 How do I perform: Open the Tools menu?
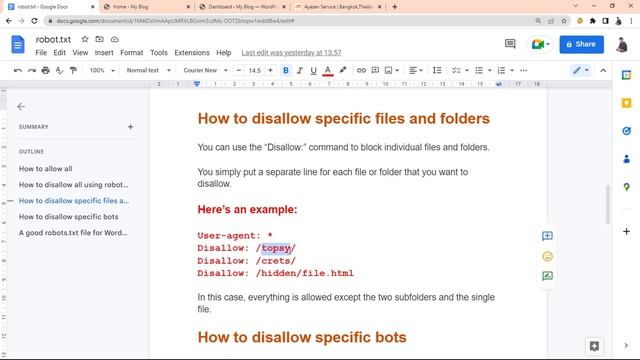coord(158,53)
